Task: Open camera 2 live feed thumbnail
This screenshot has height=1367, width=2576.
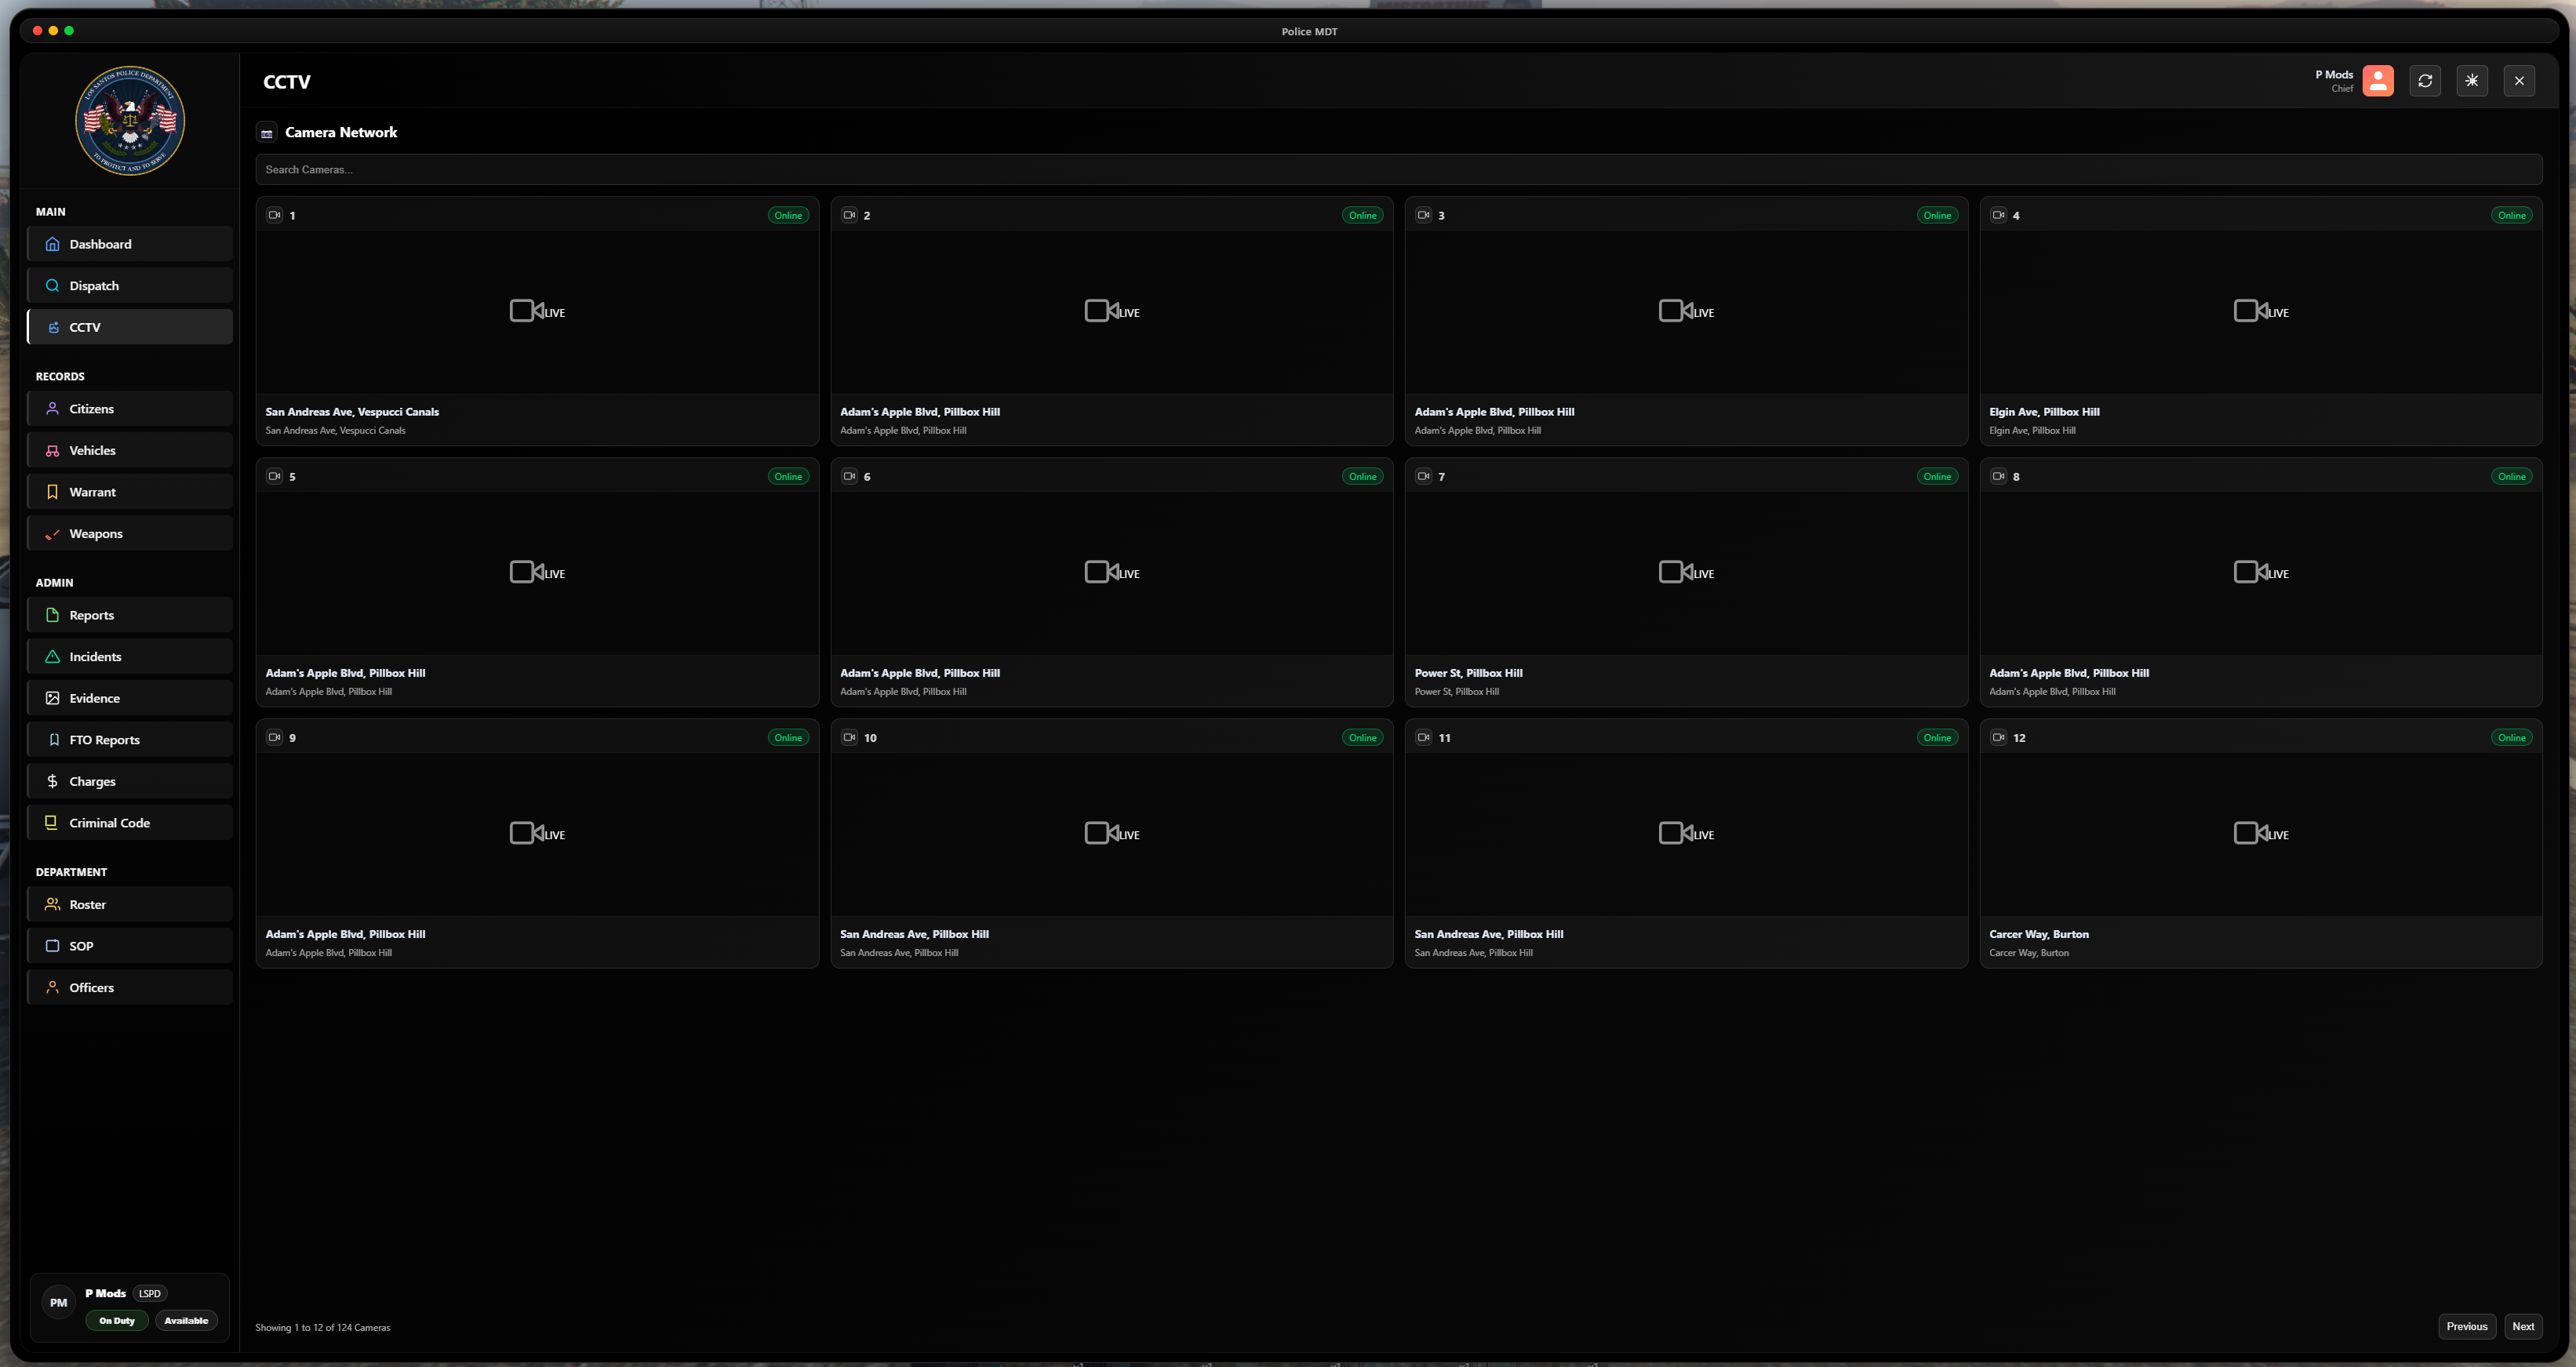Action: [1111, 312]
